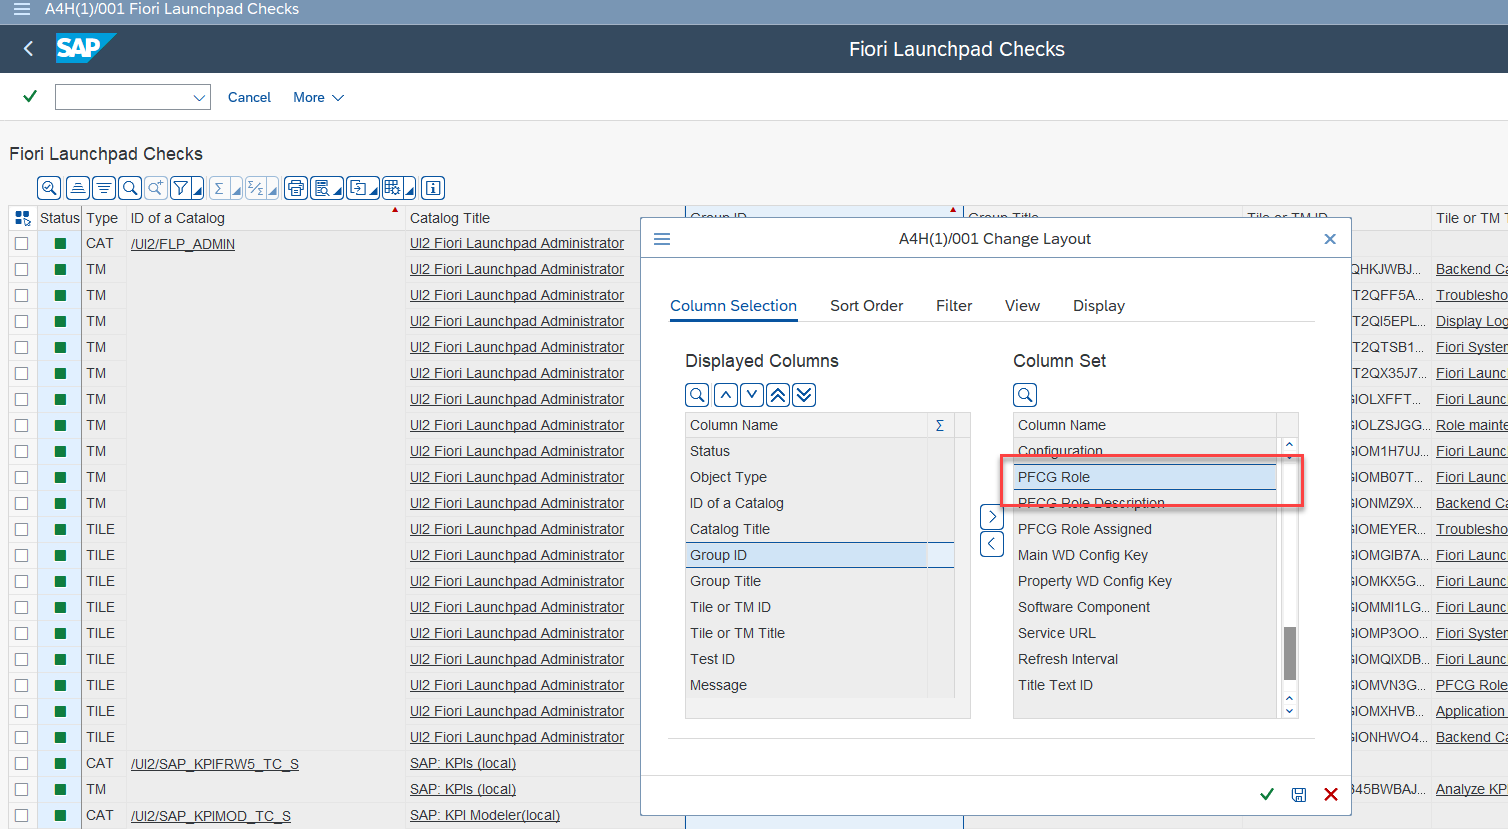
Task: Sort descending using the ALV toolbar icon
Action: point(104,188)
